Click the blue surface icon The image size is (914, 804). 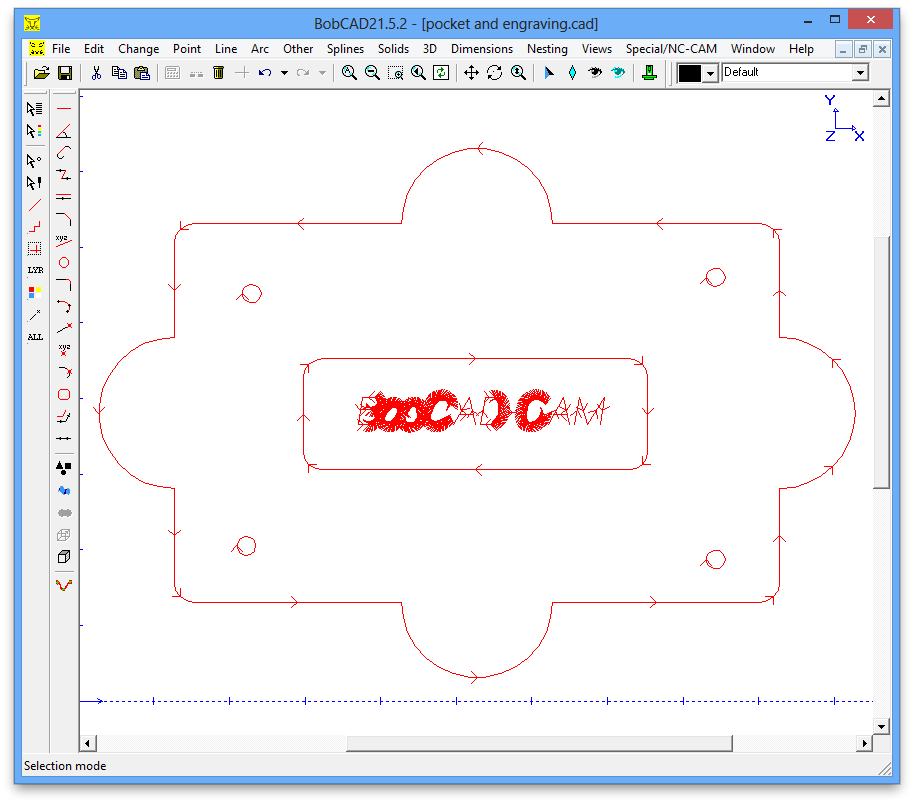pos(64,490)
